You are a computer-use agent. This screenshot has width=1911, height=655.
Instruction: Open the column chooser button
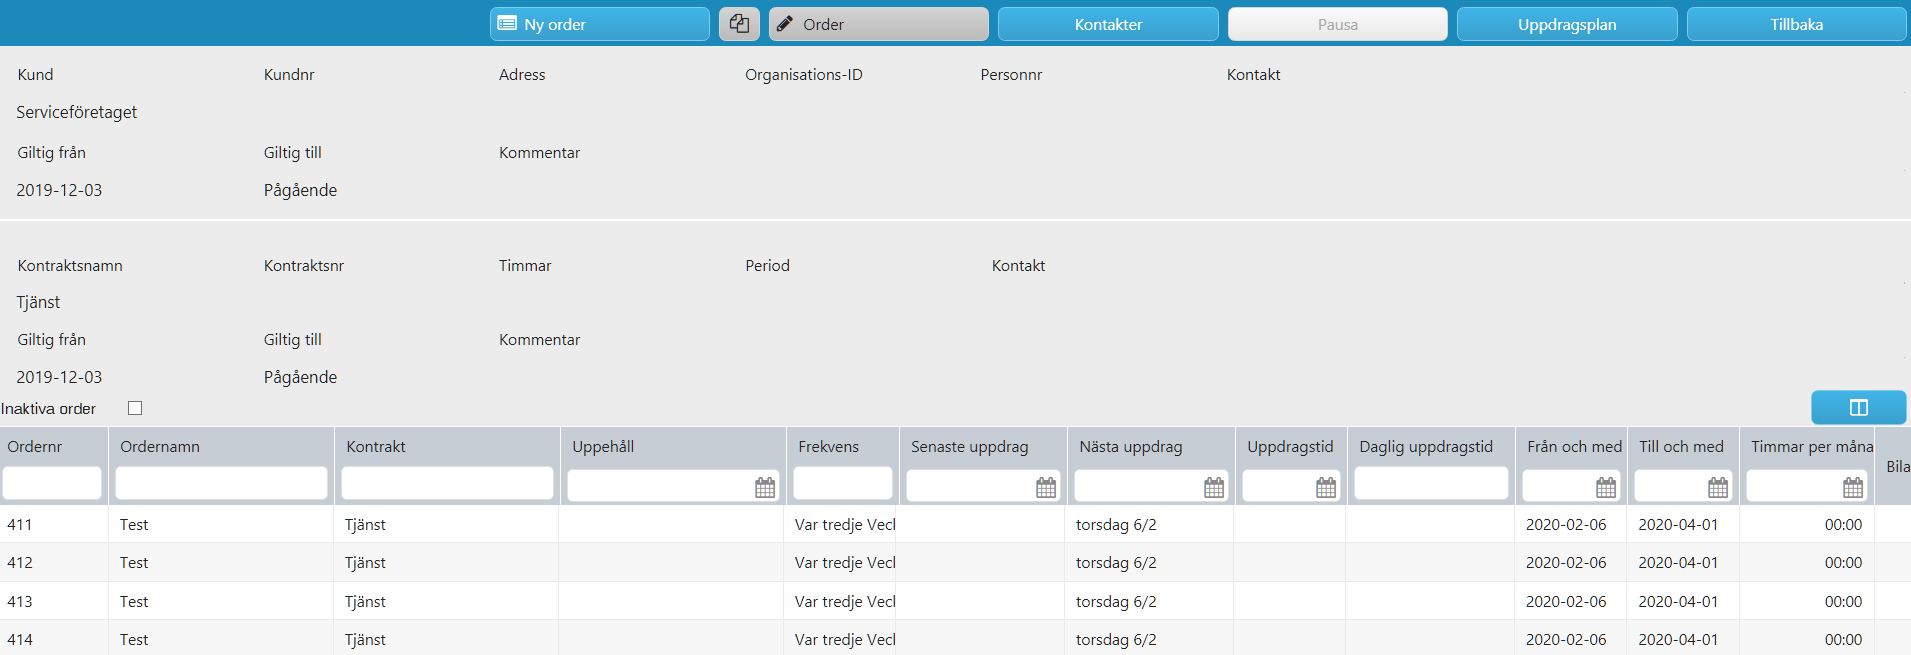coord(1859,407)
